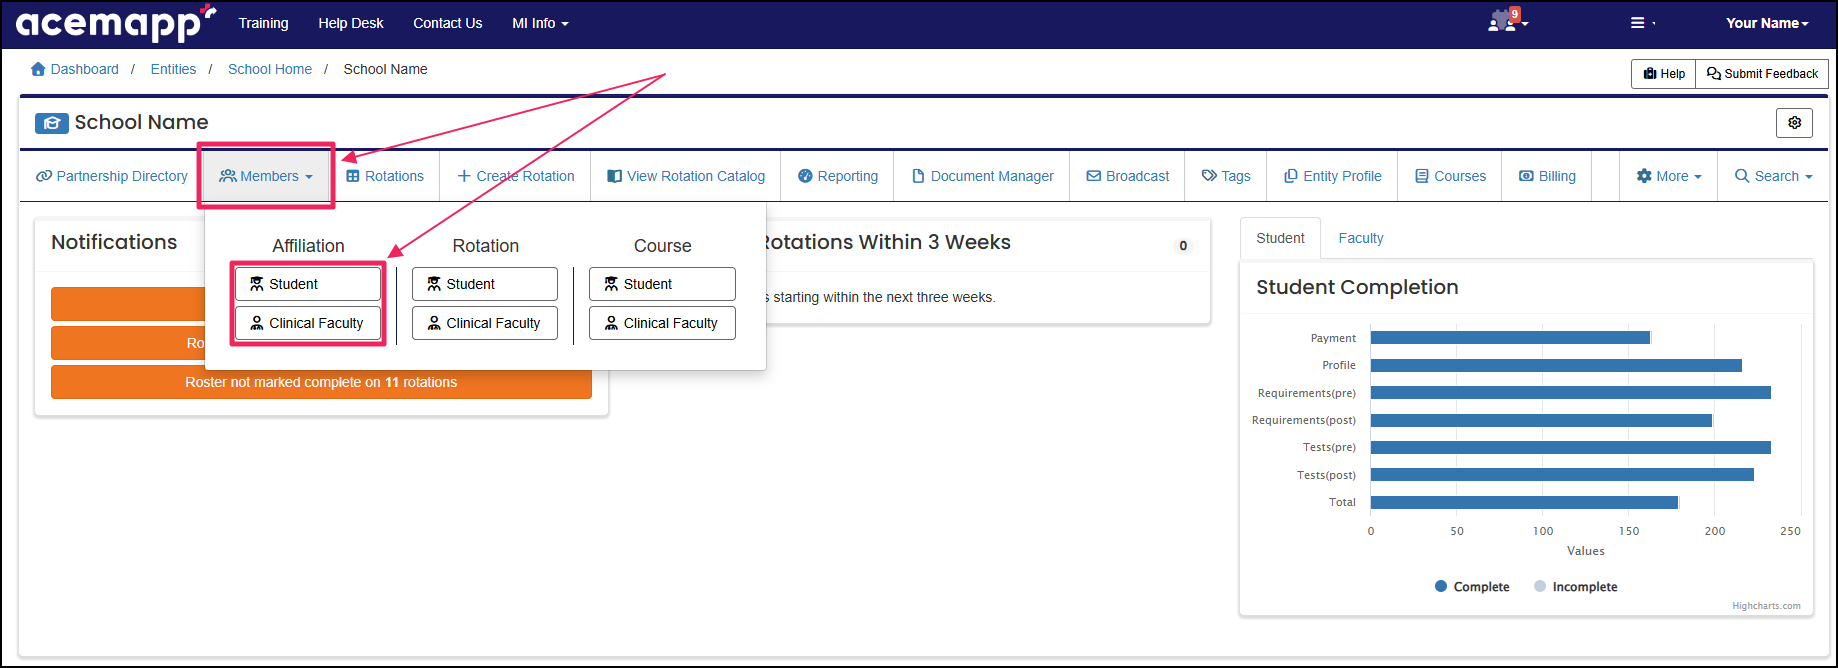Open the Tags tab
The width and height of the screenshot is (1838, 668).
pos(1226,176)
